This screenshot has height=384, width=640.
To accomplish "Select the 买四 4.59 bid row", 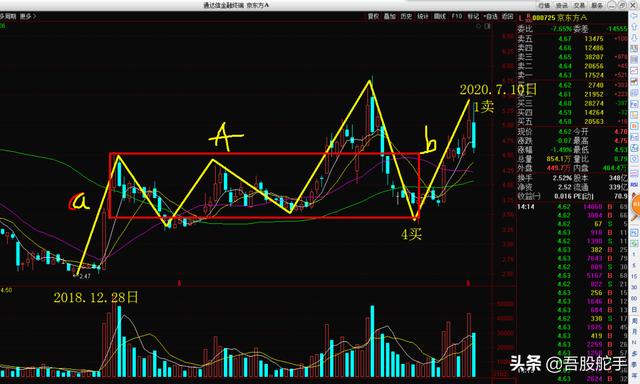I will (x=572, y=112).
